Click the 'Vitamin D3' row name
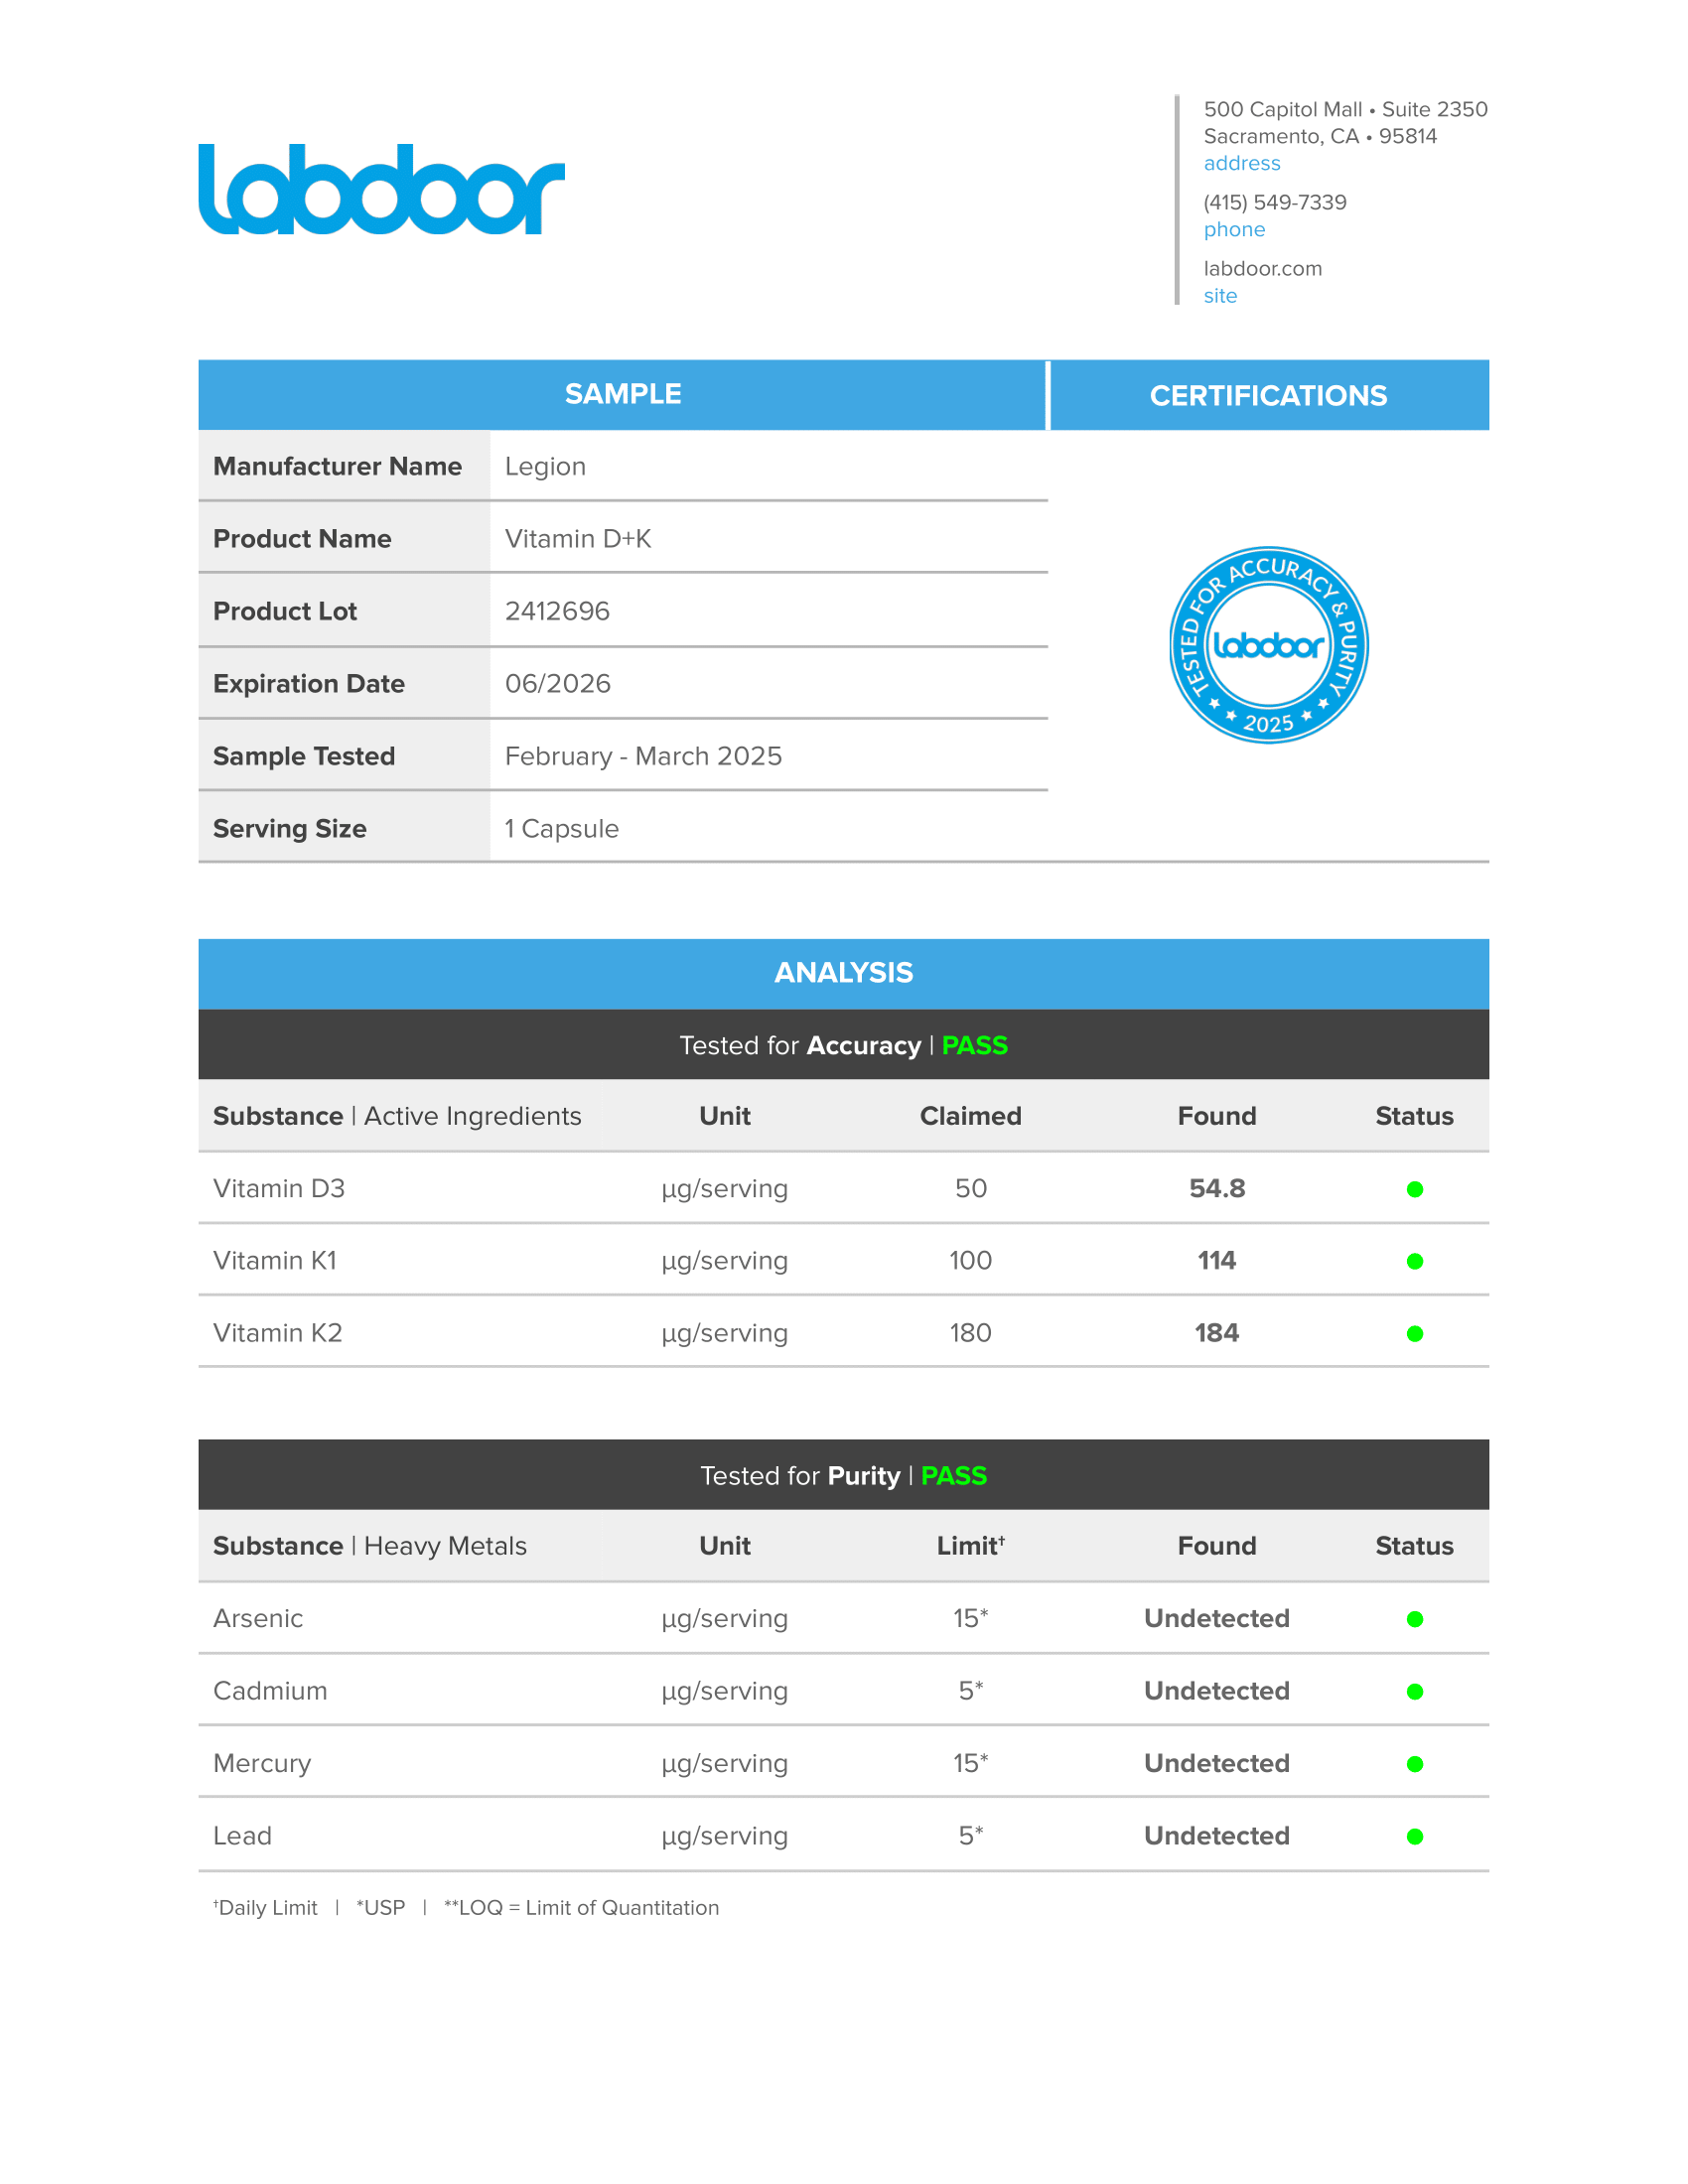 pos(279,1189)
